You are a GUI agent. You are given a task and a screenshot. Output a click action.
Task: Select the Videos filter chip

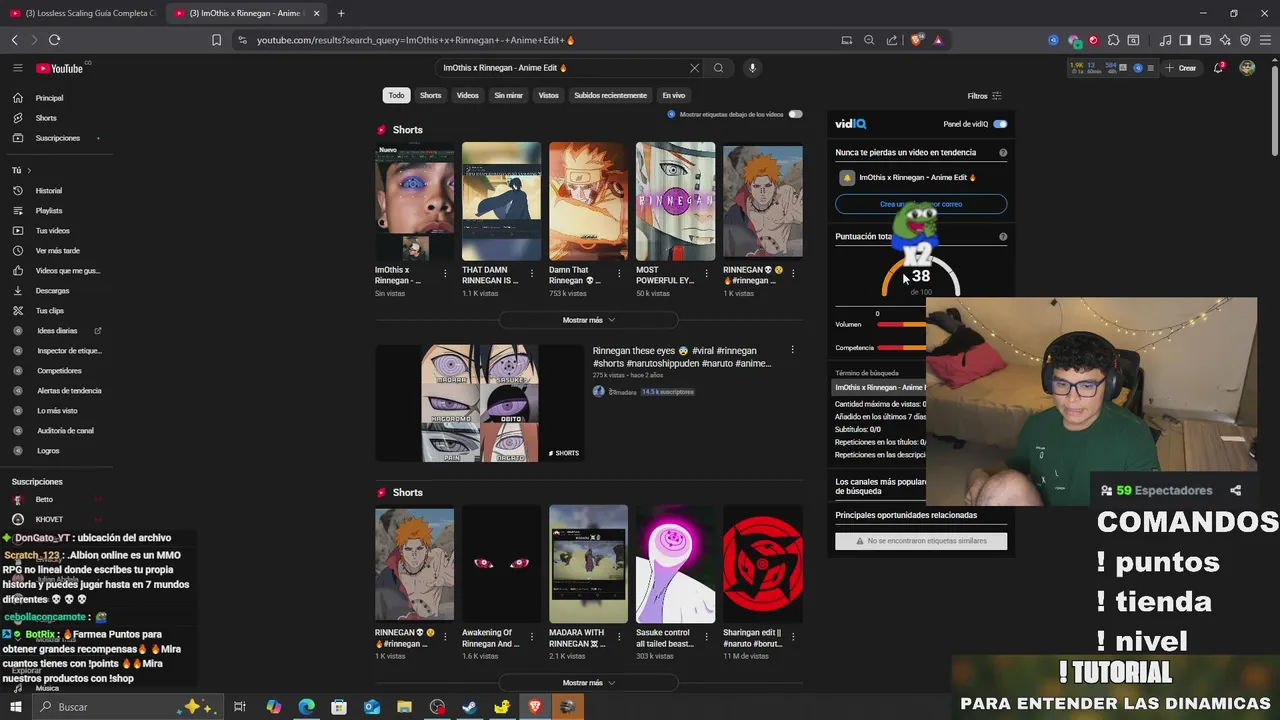[468, 95]
